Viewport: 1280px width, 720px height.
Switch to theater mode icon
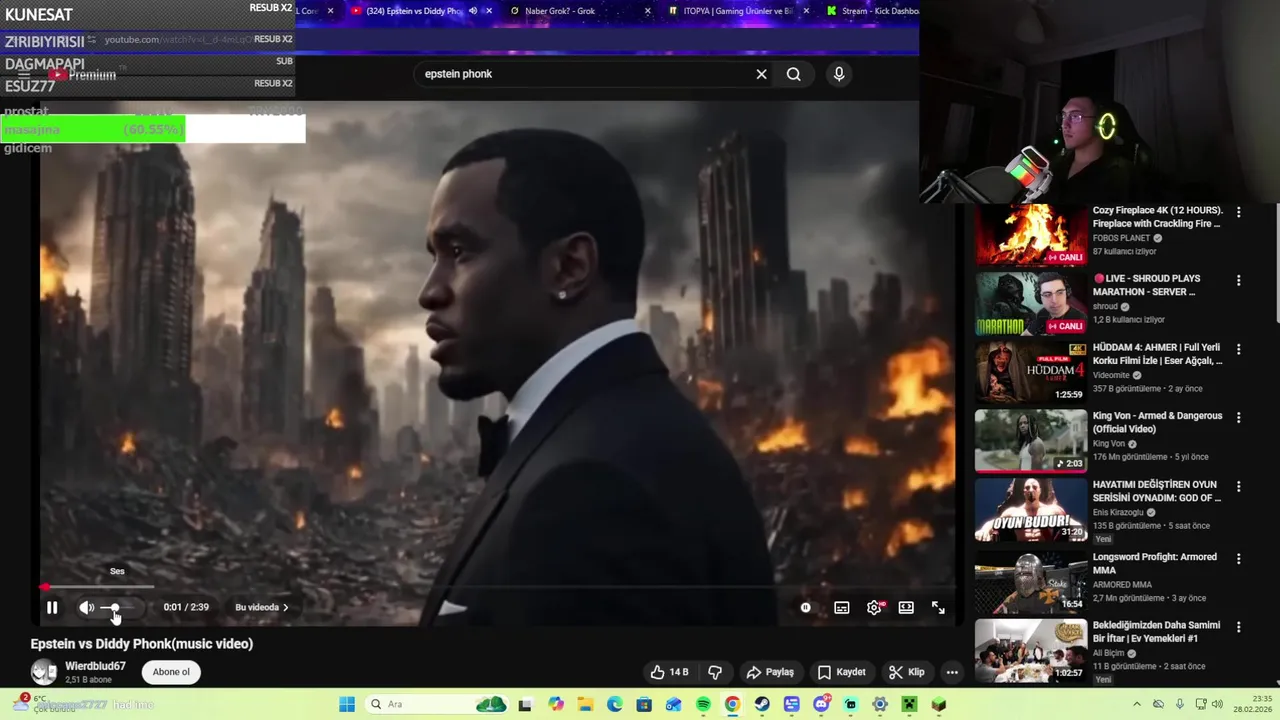pos(906,607)
